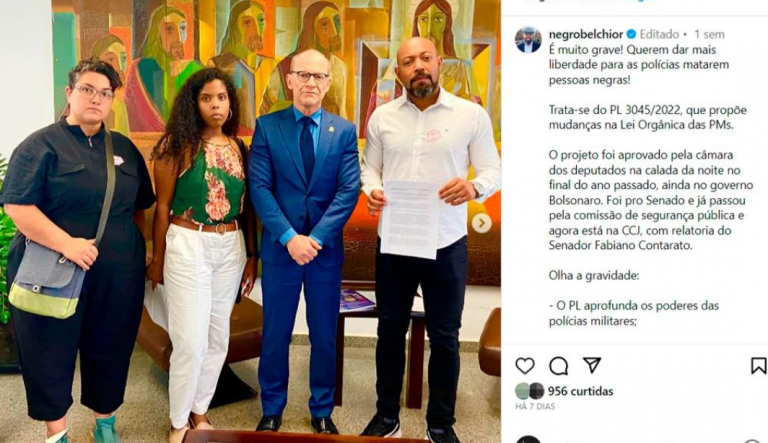This screenshot has height=443, width=768.
Task: Click the verified badge next to negrobelchior
Action: pyautogui.click(x=631, y=34)
